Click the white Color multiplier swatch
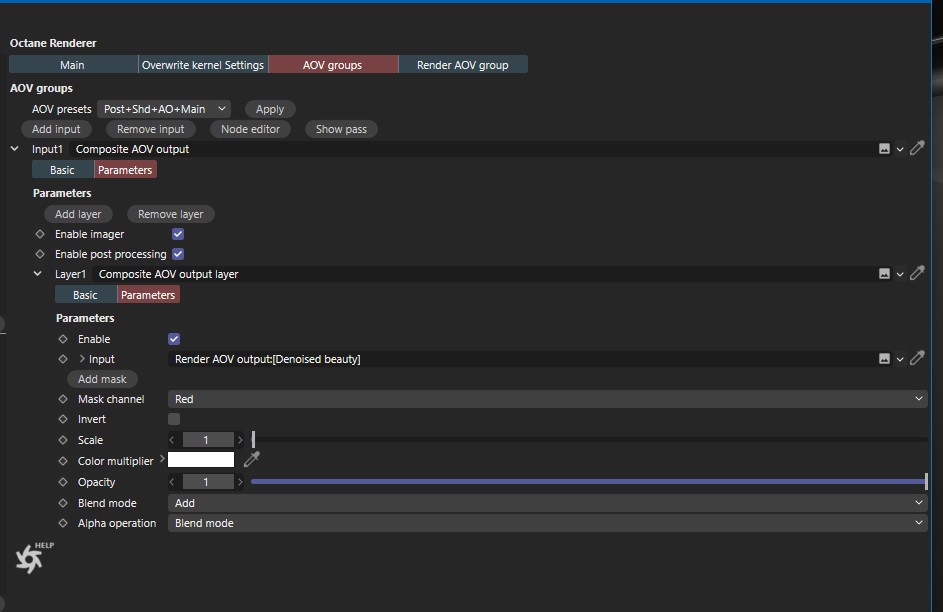 pyautogui.click(x=201, y=459)
